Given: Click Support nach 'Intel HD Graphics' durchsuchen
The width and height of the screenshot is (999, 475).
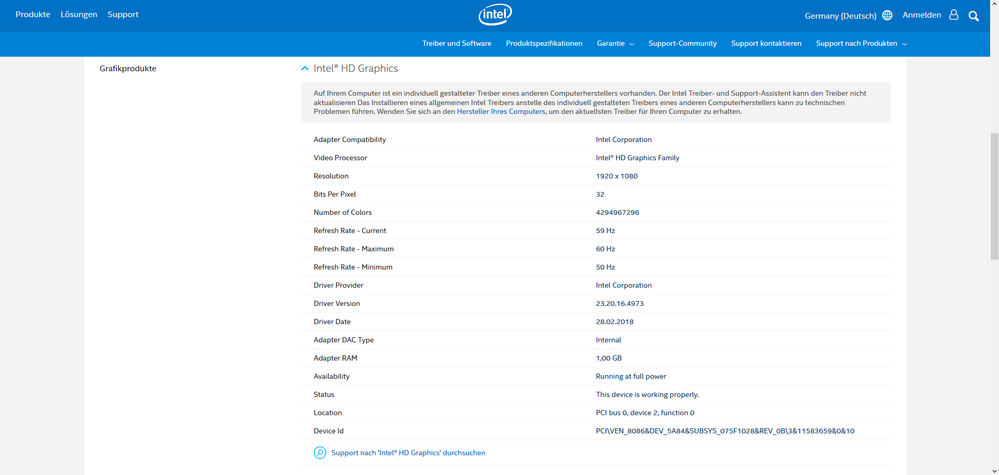Looking at the screenshot, I should coord(408,453).
